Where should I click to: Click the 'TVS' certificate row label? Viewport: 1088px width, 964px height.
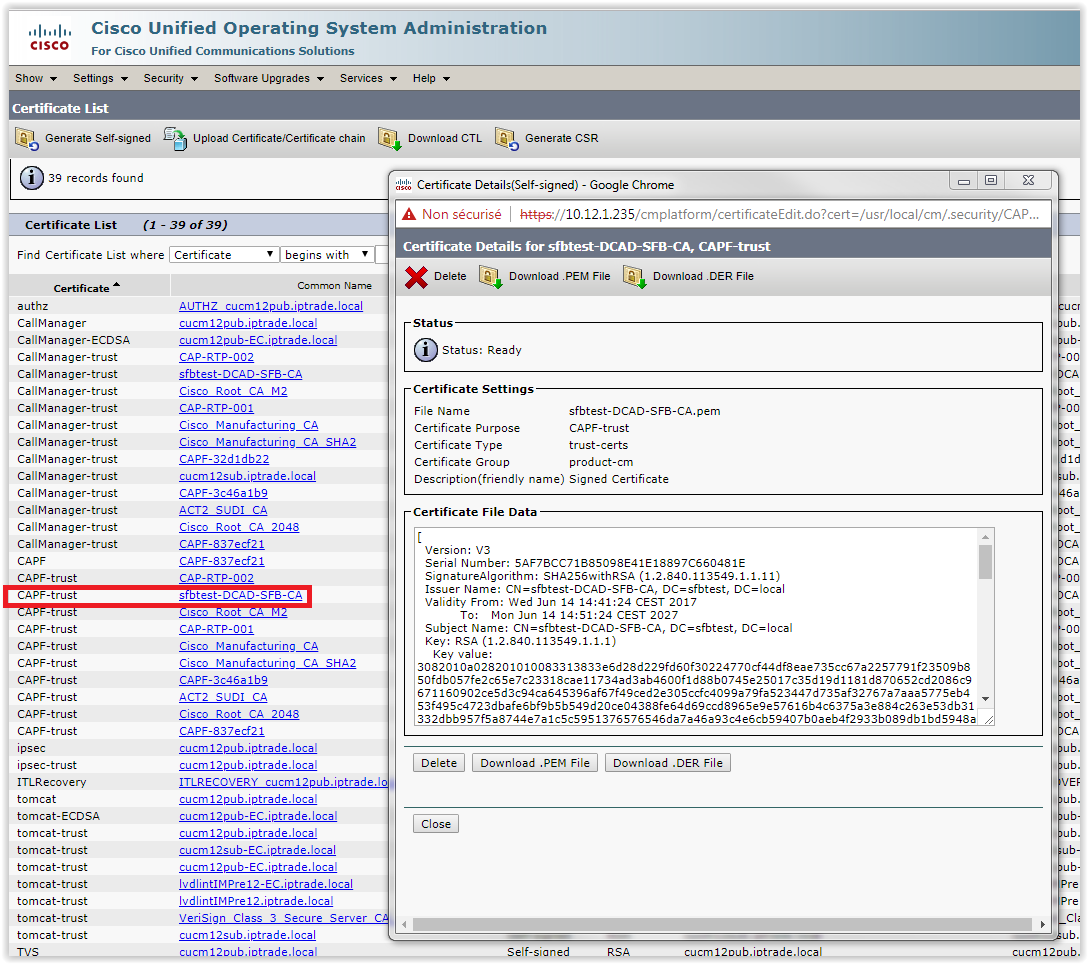pyautogui.click(x=28, y=952)
